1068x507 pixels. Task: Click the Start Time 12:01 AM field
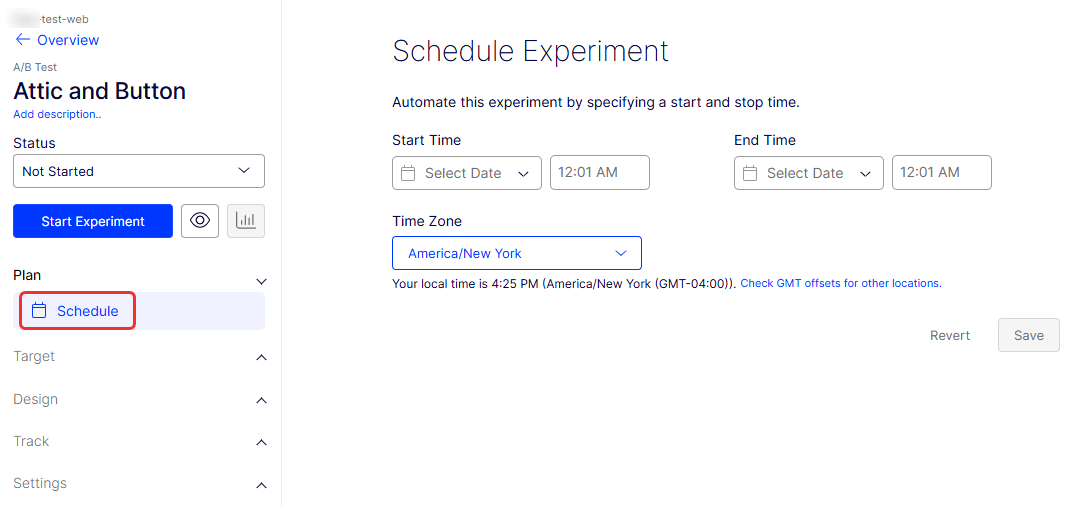pos(600,172)
